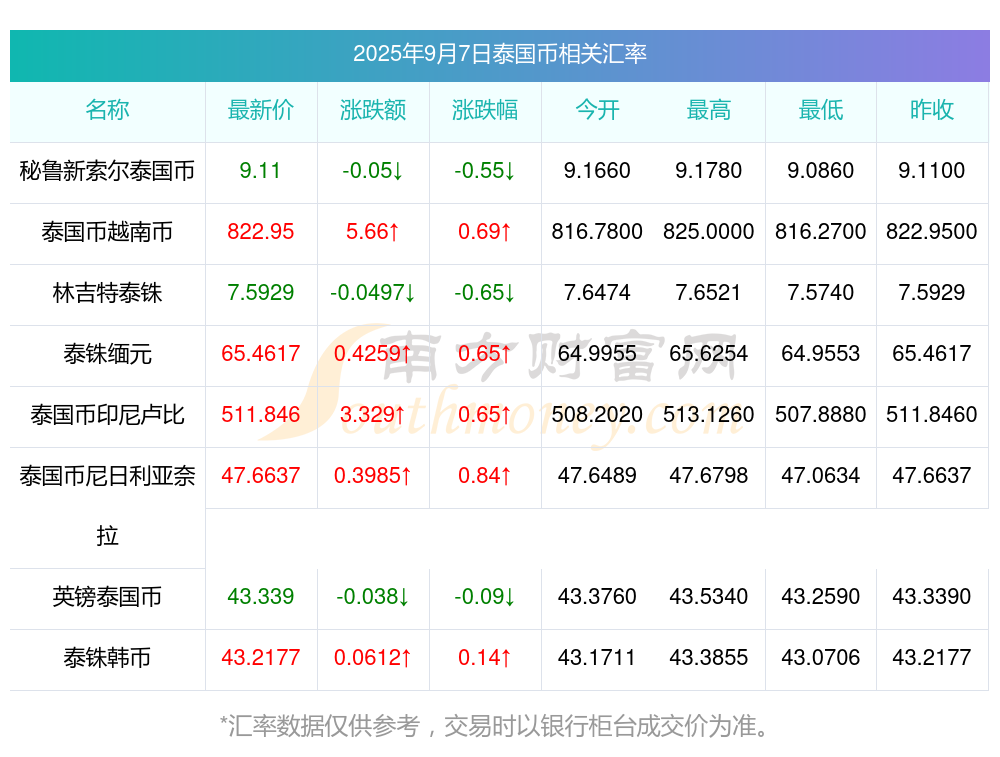The height and width of the screenshot is (757, 1000).
Task: Click change amount -0.05↓
Action: [372, 171]
